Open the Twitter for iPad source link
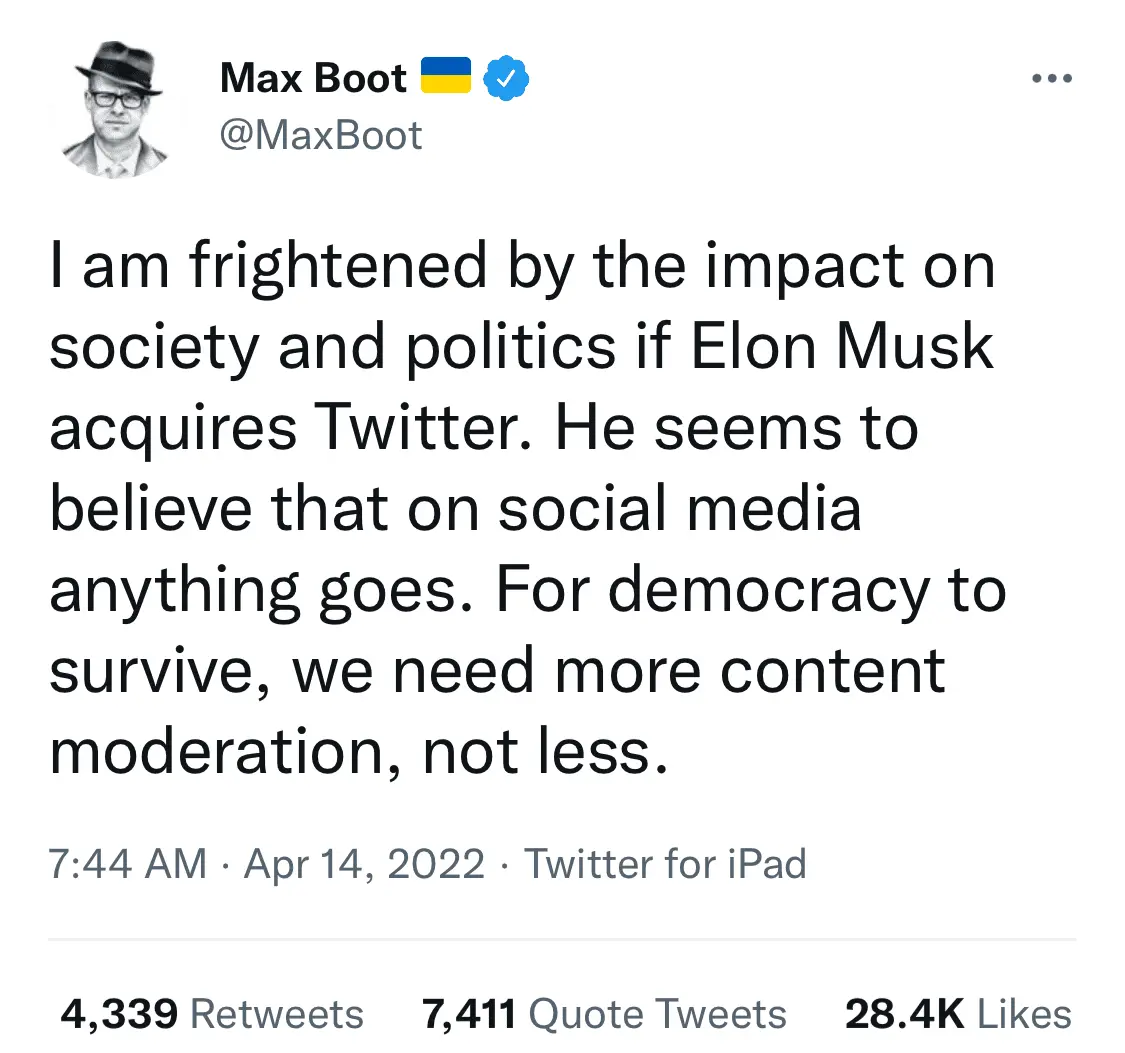Image resolution: width=1125 pixels, height=1053 pixels. pyautogui.click(x=665, y=864)
